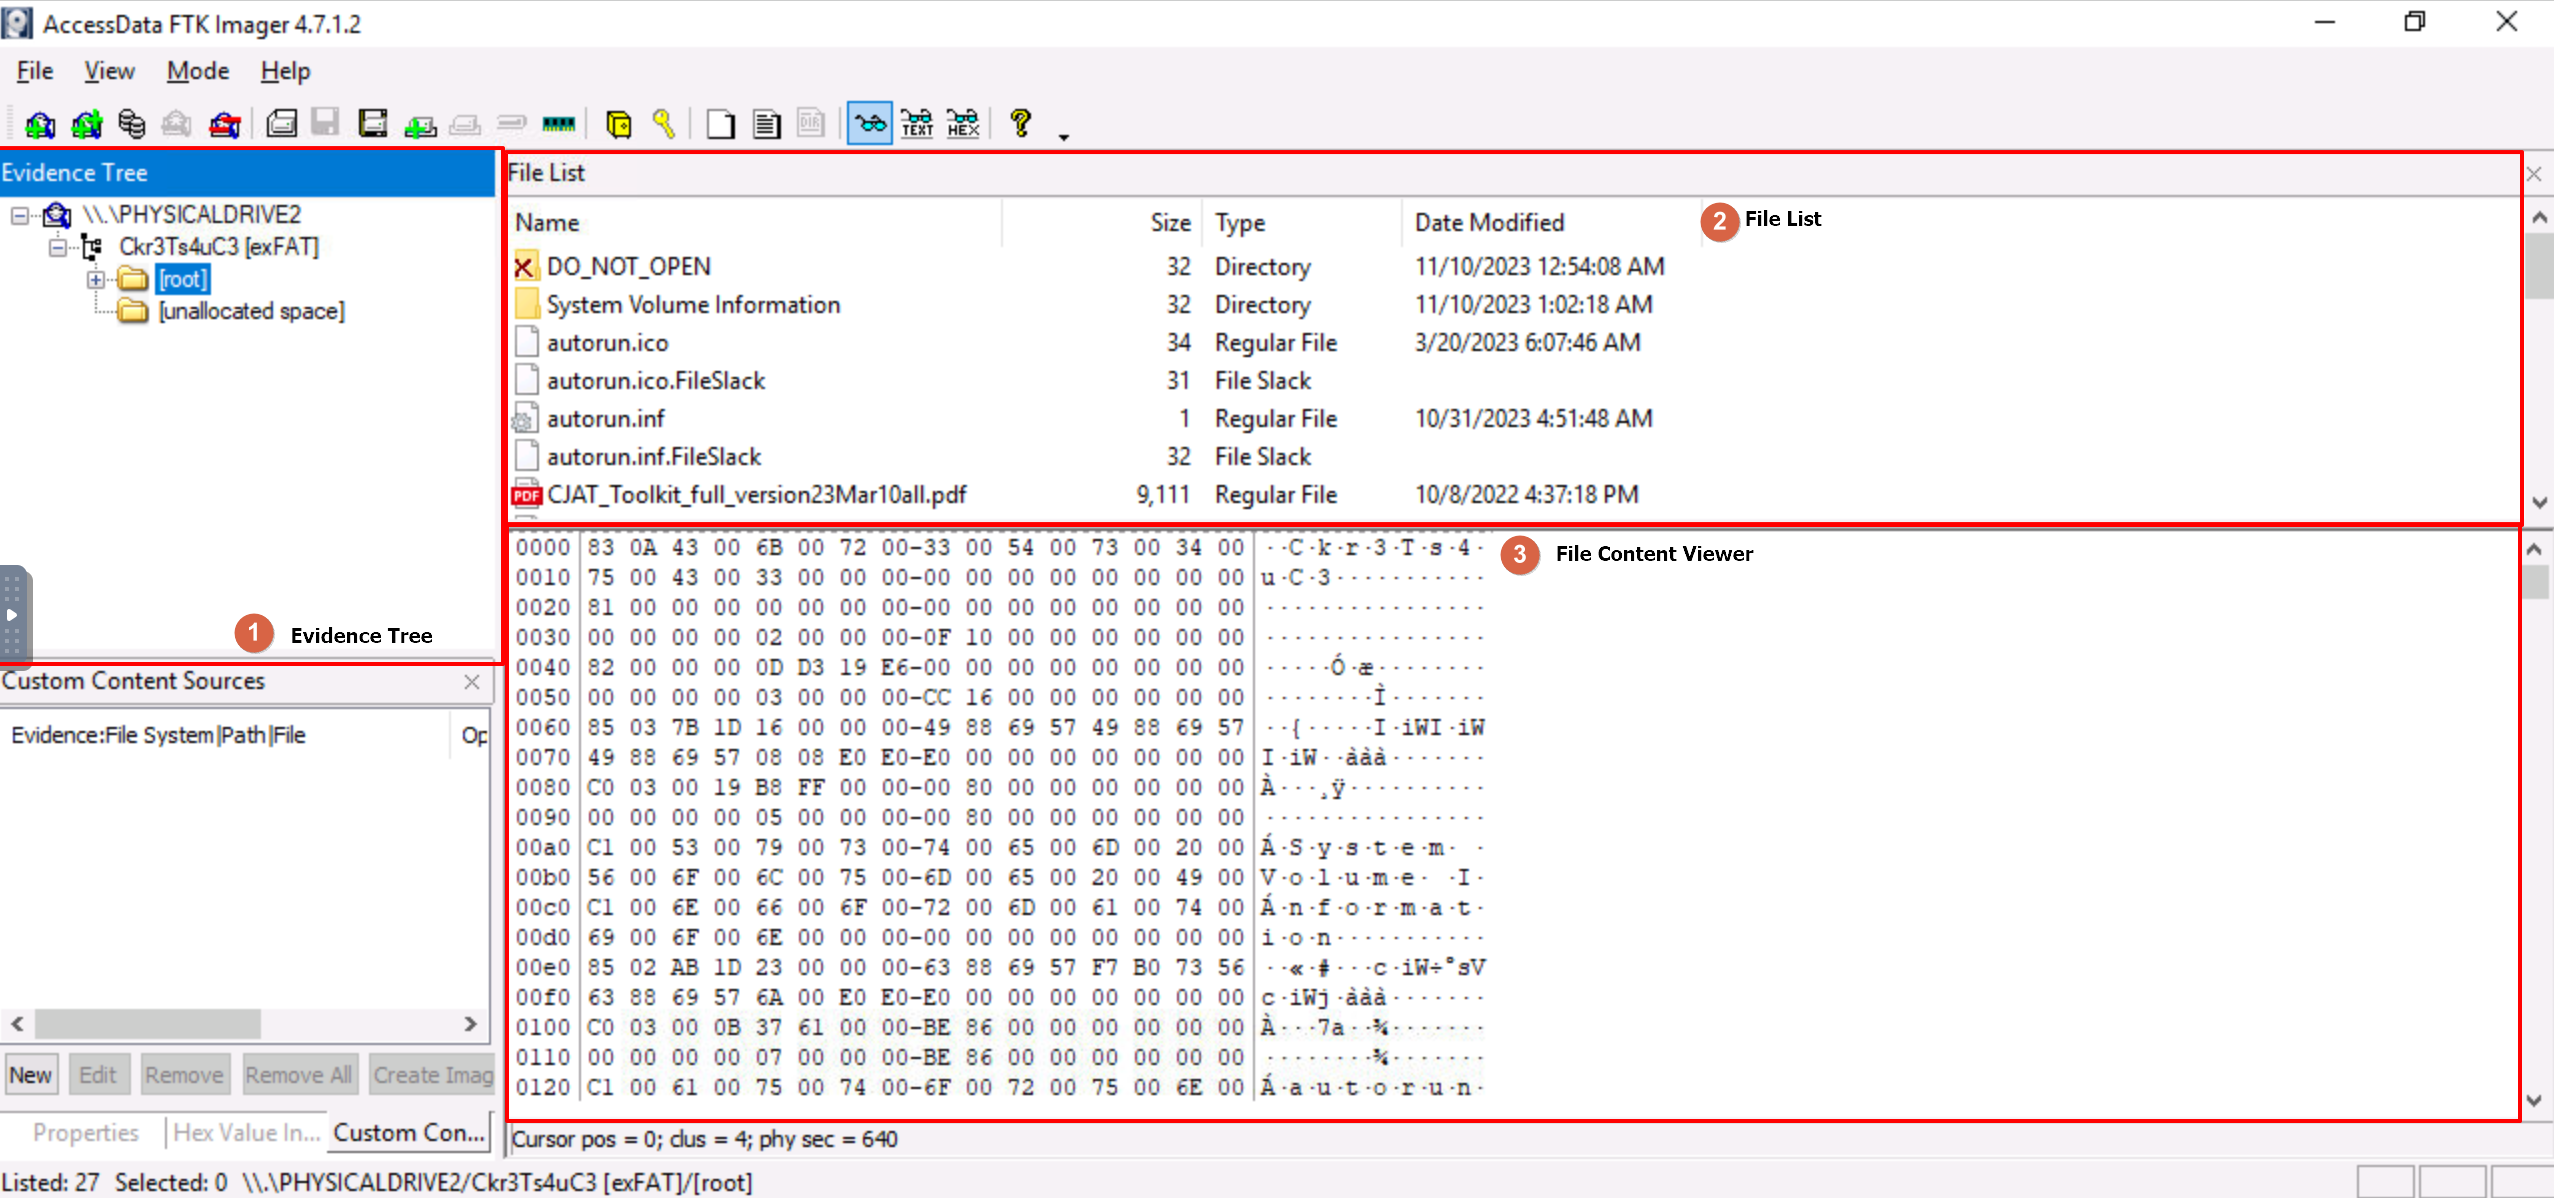This screenshot has width=2554, height=1198.
Task: Collapse the PHYSICALDRIVE2 tree node
Action: point(19,215)
